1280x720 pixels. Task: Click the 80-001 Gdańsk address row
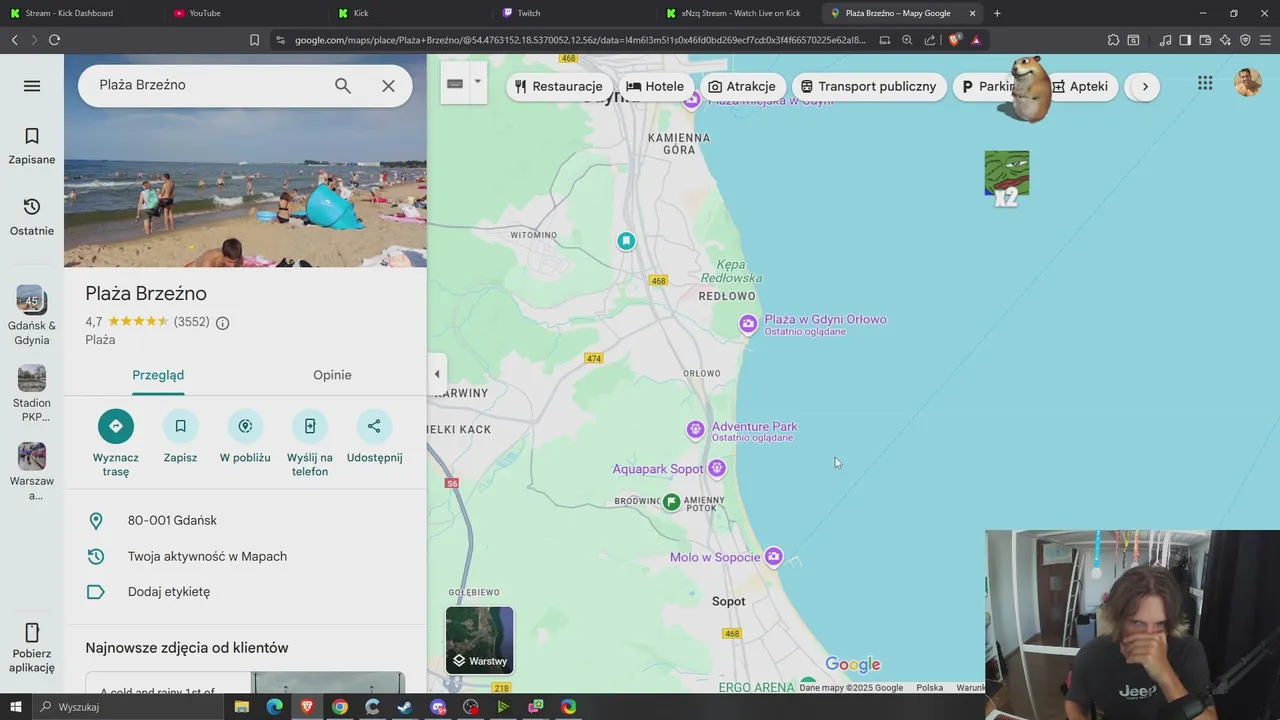point(245,520)
